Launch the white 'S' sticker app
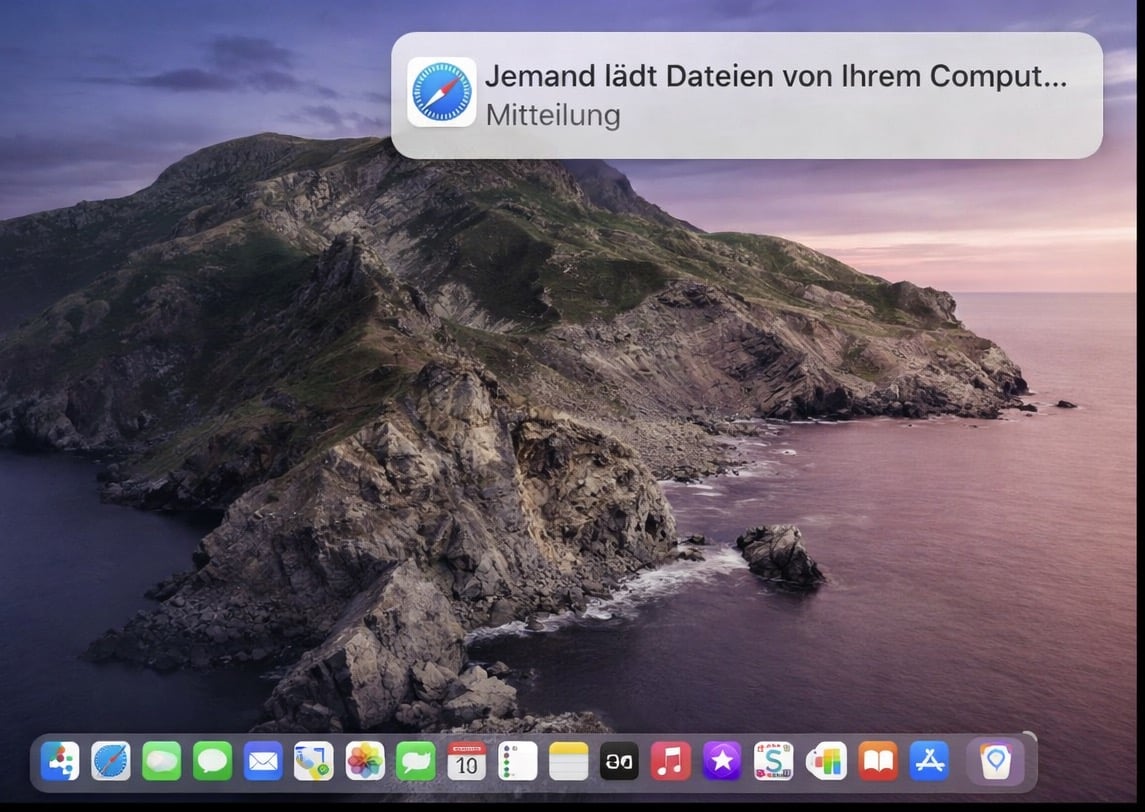The width and height of the screenshot is (1145, 812). 772,762
